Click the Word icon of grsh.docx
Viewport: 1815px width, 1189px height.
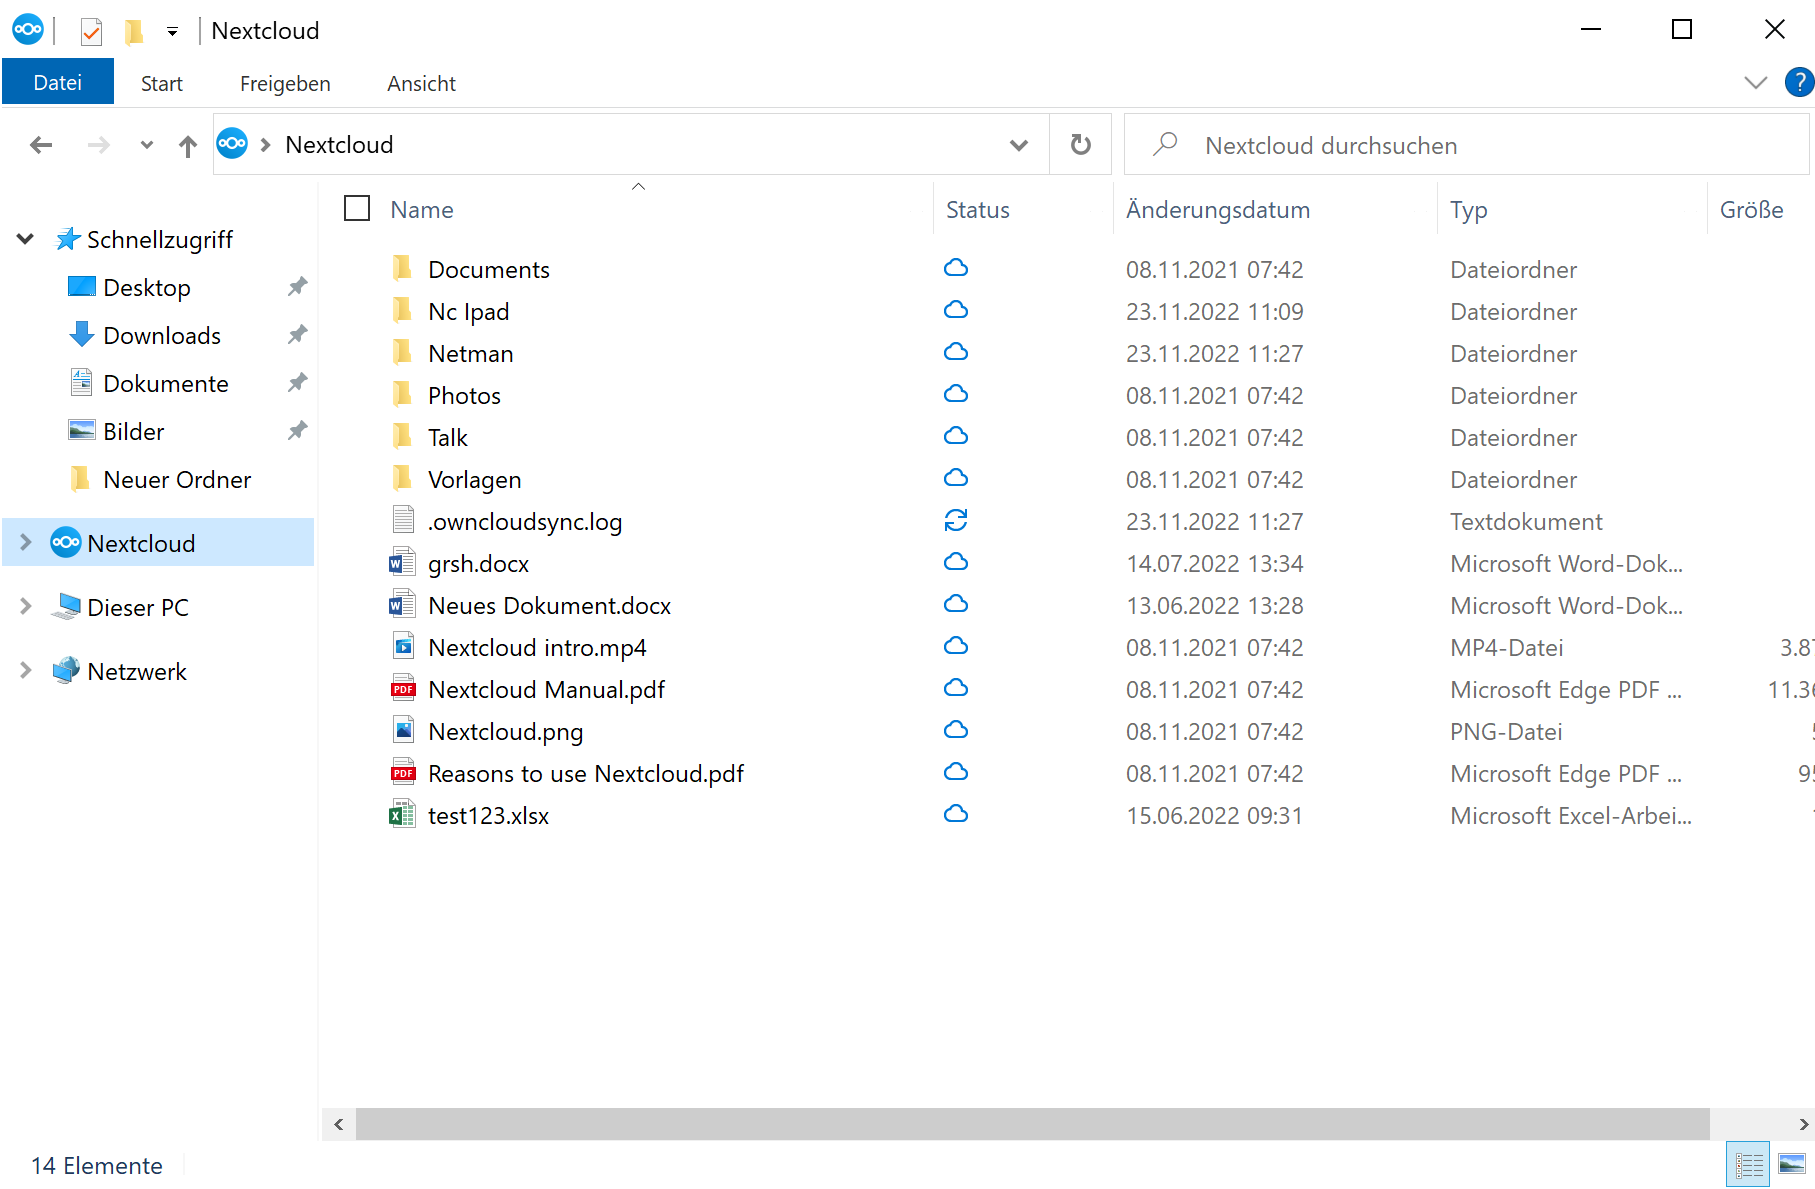[402, 563]
